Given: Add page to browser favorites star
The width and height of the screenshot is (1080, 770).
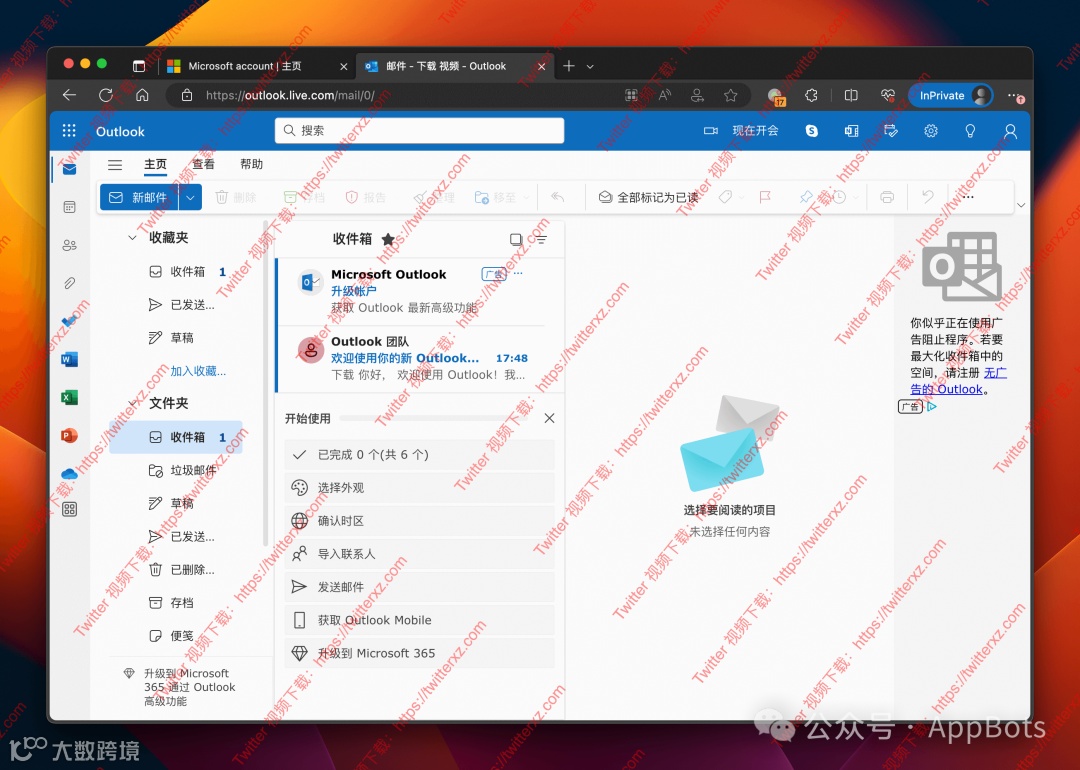Looking at the screenshot, I should tap(730, 96).
